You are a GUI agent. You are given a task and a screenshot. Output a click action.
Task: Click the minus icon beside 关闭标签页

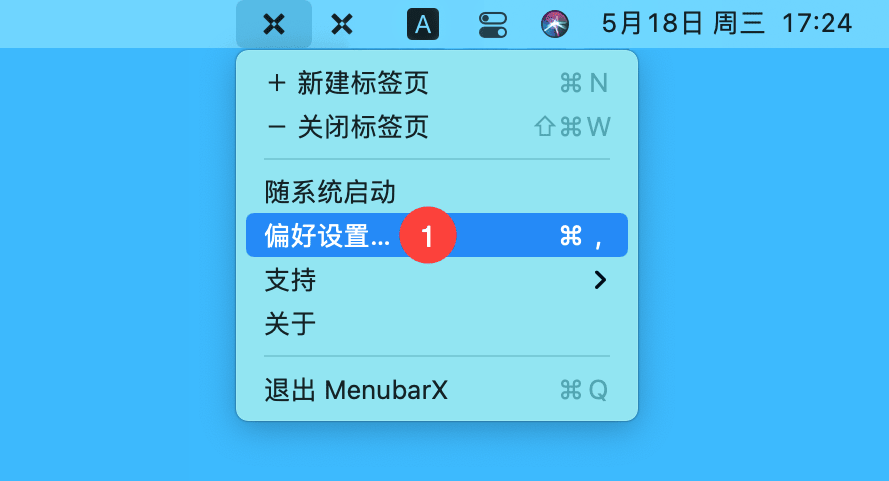point(277,127)
